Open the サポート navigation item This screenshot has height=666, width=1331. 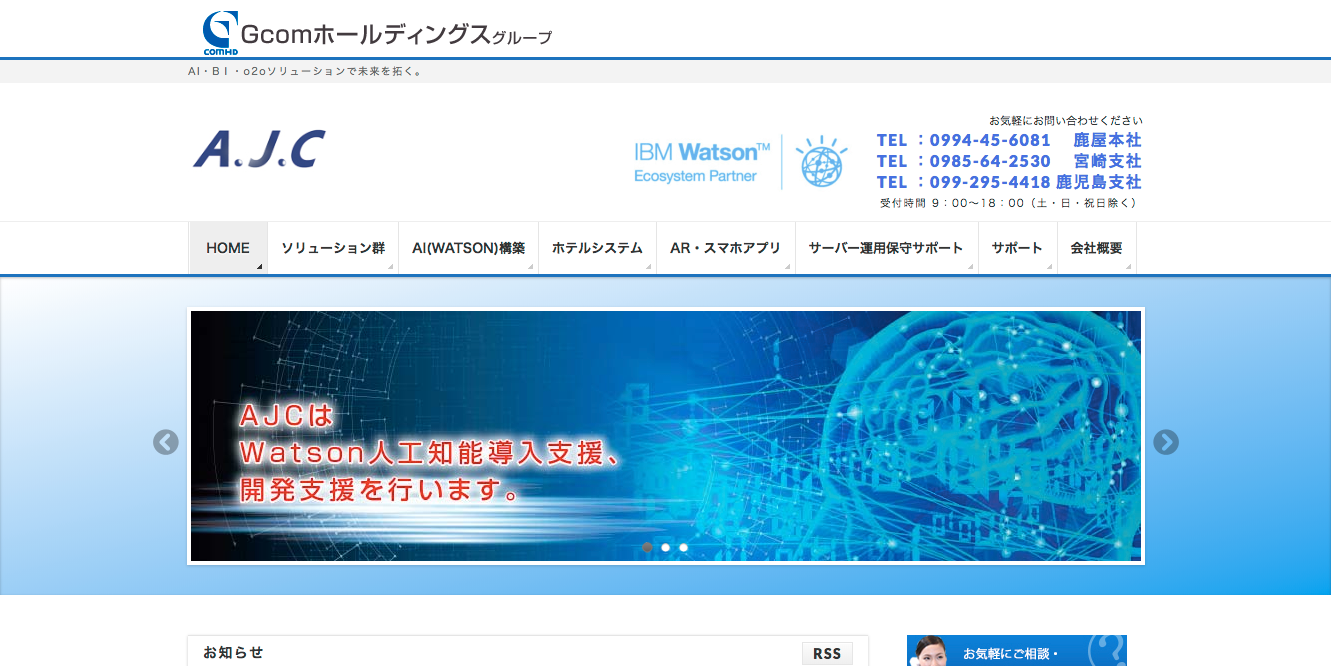(x=1017, y=248)
